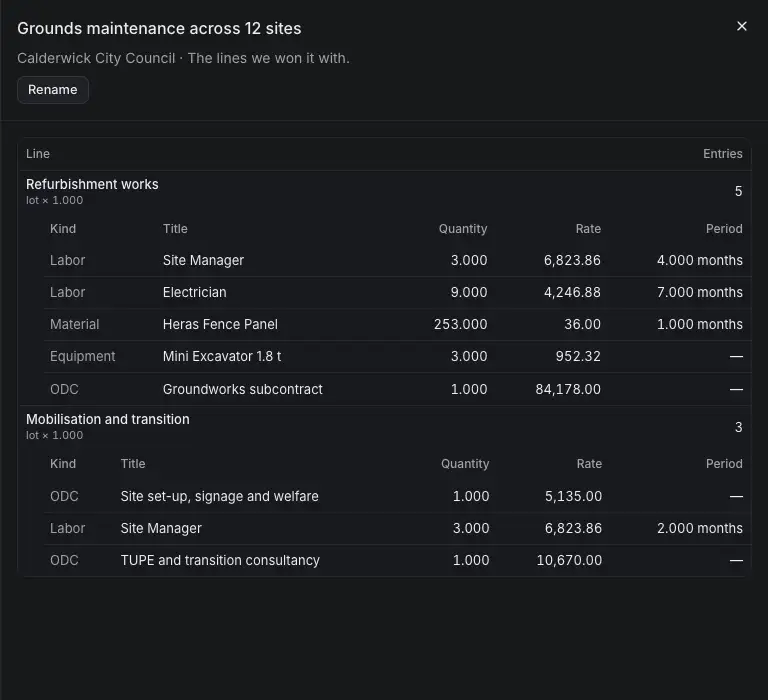Screen dimensions: 768x700
Task: Click the Rename button
Action: coord(53,90)
